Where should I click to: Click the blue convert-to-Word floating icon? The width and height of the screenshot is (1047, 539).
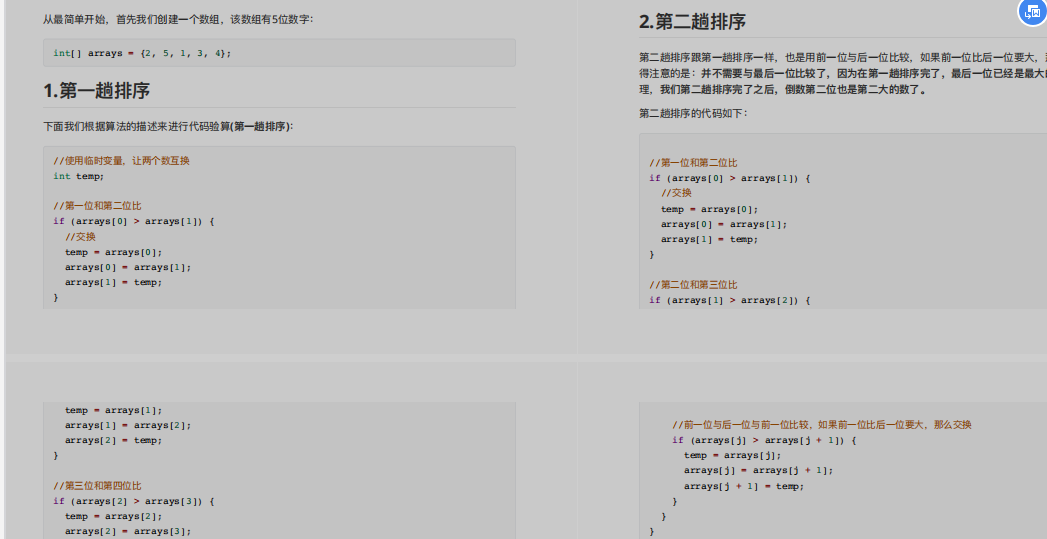1032,12
